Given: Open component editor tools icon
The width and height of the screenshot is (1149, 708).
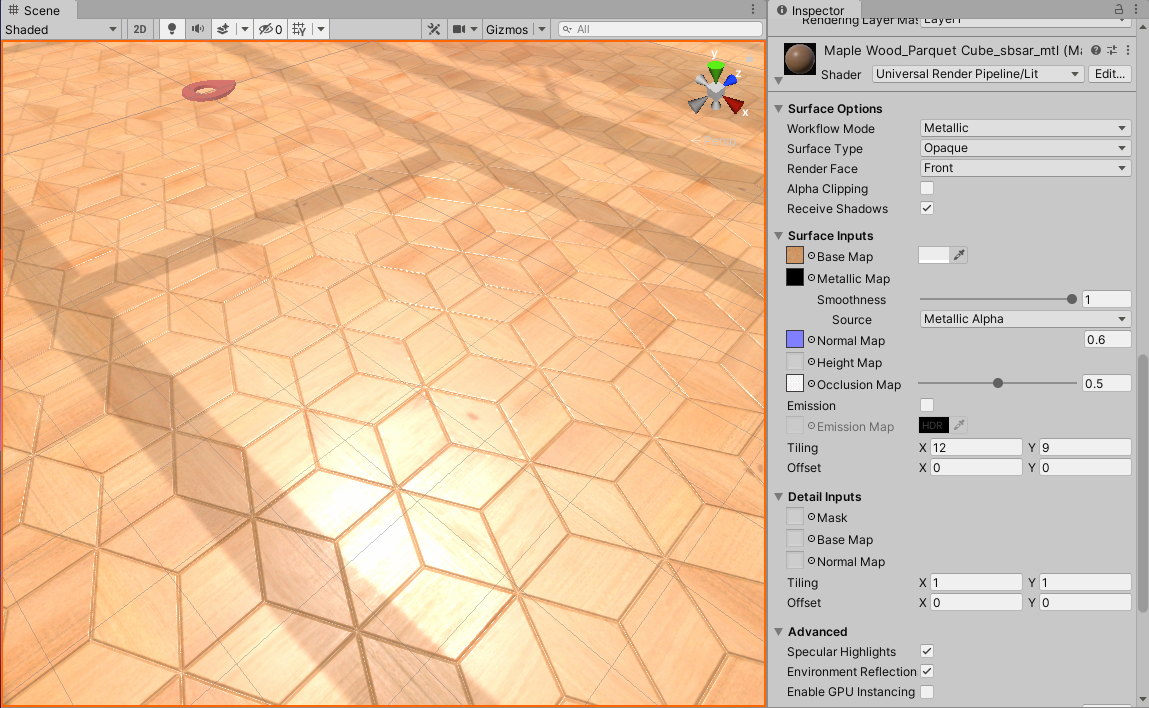Looking at the screenshot, I should click(x=434, y=29).
